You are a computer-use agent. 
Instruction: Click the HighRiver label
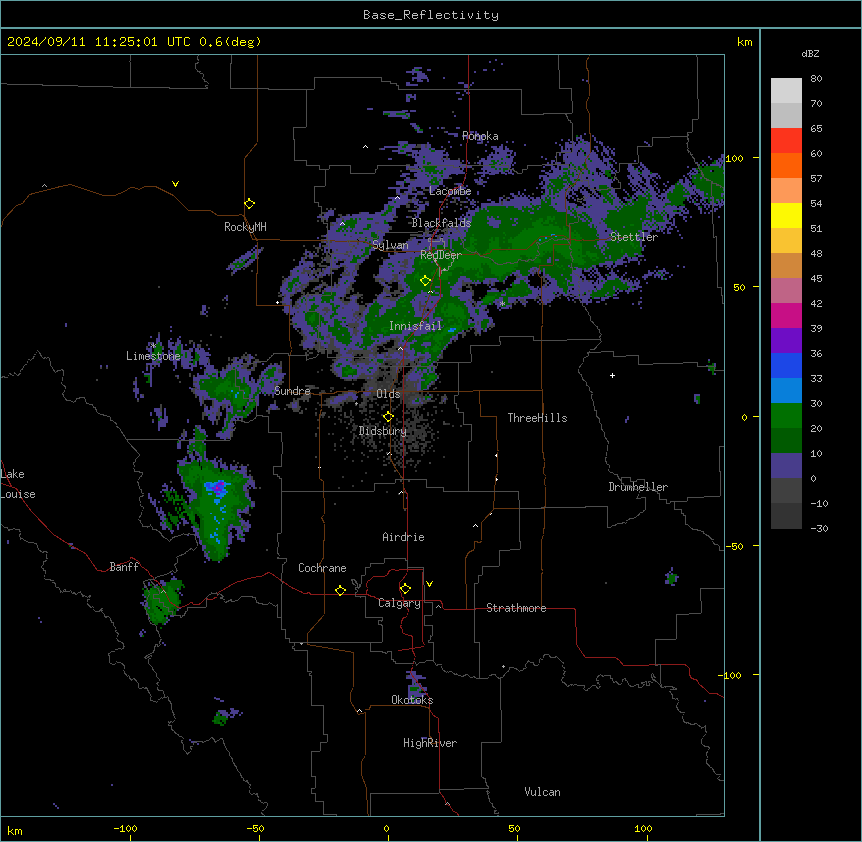click(x=430, y=743)
